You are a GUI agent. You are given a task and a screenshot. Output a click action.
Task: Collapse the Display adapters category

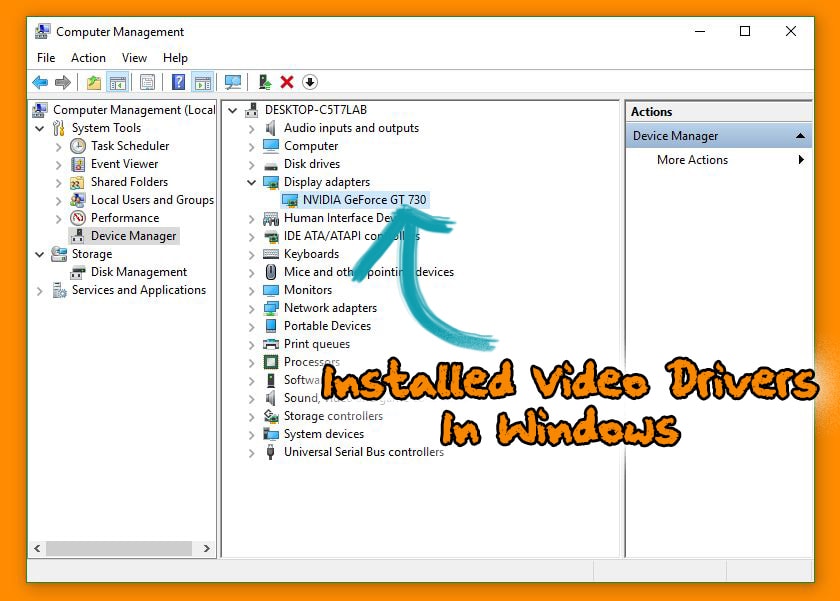(252, 182)
